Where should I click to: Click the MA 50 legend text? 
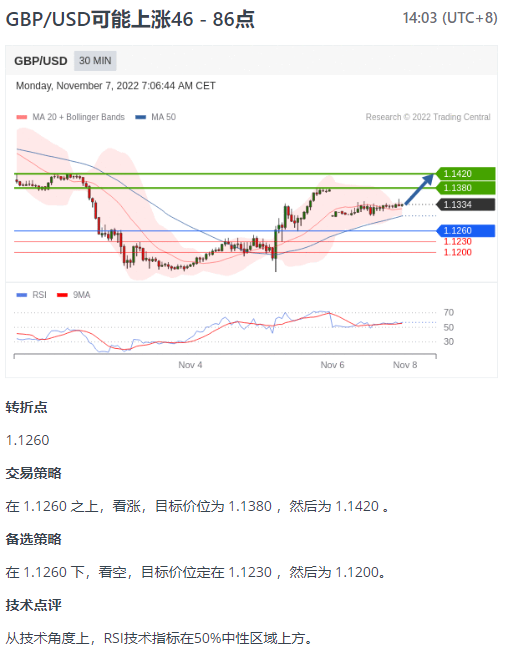[x=163, y=117]
